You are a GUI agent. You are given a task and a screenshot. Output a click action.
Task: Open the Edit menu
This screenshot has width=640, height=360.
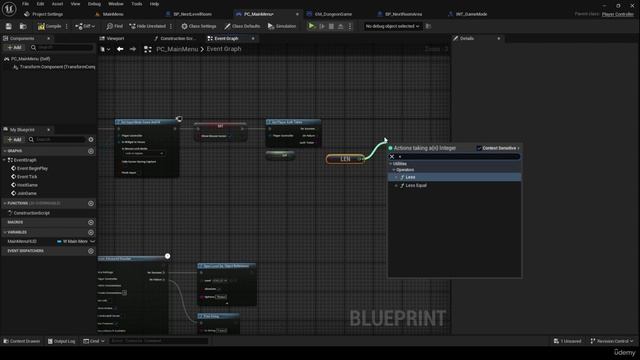(x=40, y=4)
